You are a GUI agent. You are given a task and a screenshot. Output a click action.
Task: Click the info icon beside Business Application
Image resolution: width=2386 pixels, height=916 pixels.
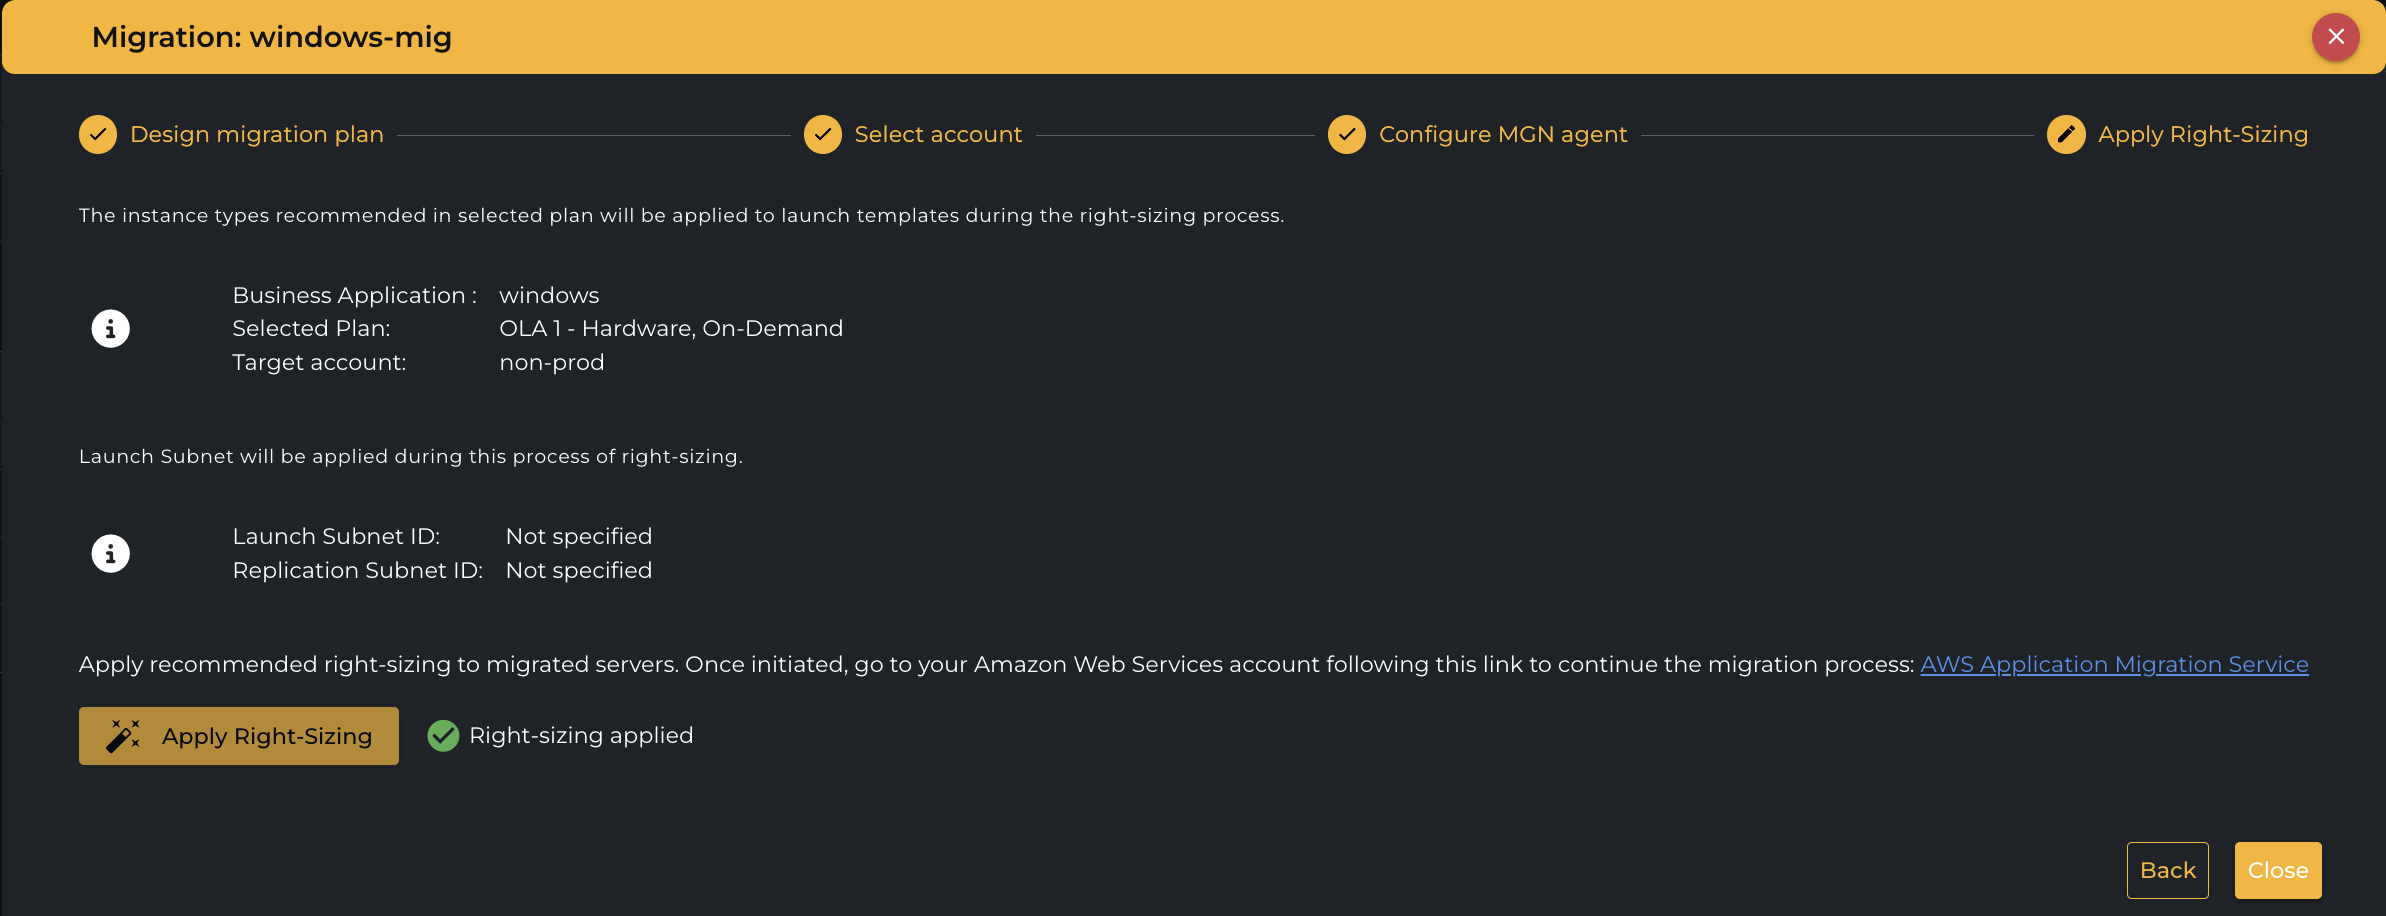coord(111,328)
